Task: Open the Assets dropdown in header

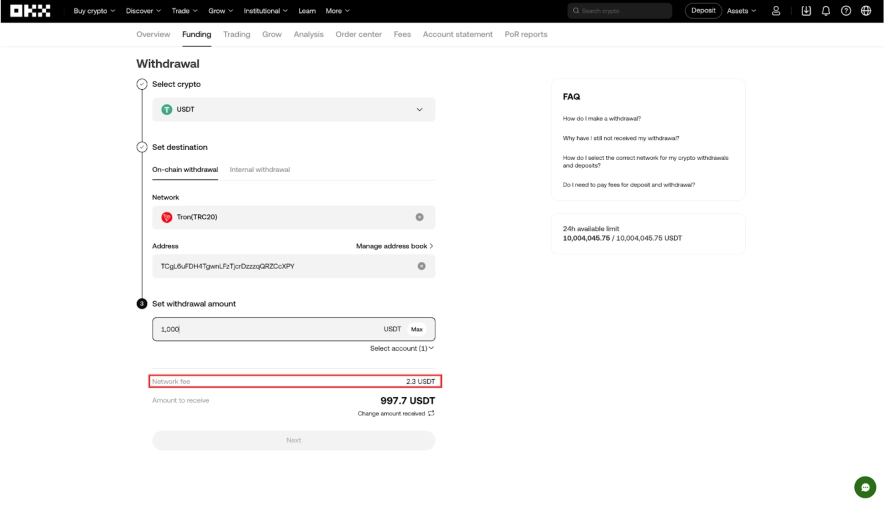Action: [x=741, y=11]
